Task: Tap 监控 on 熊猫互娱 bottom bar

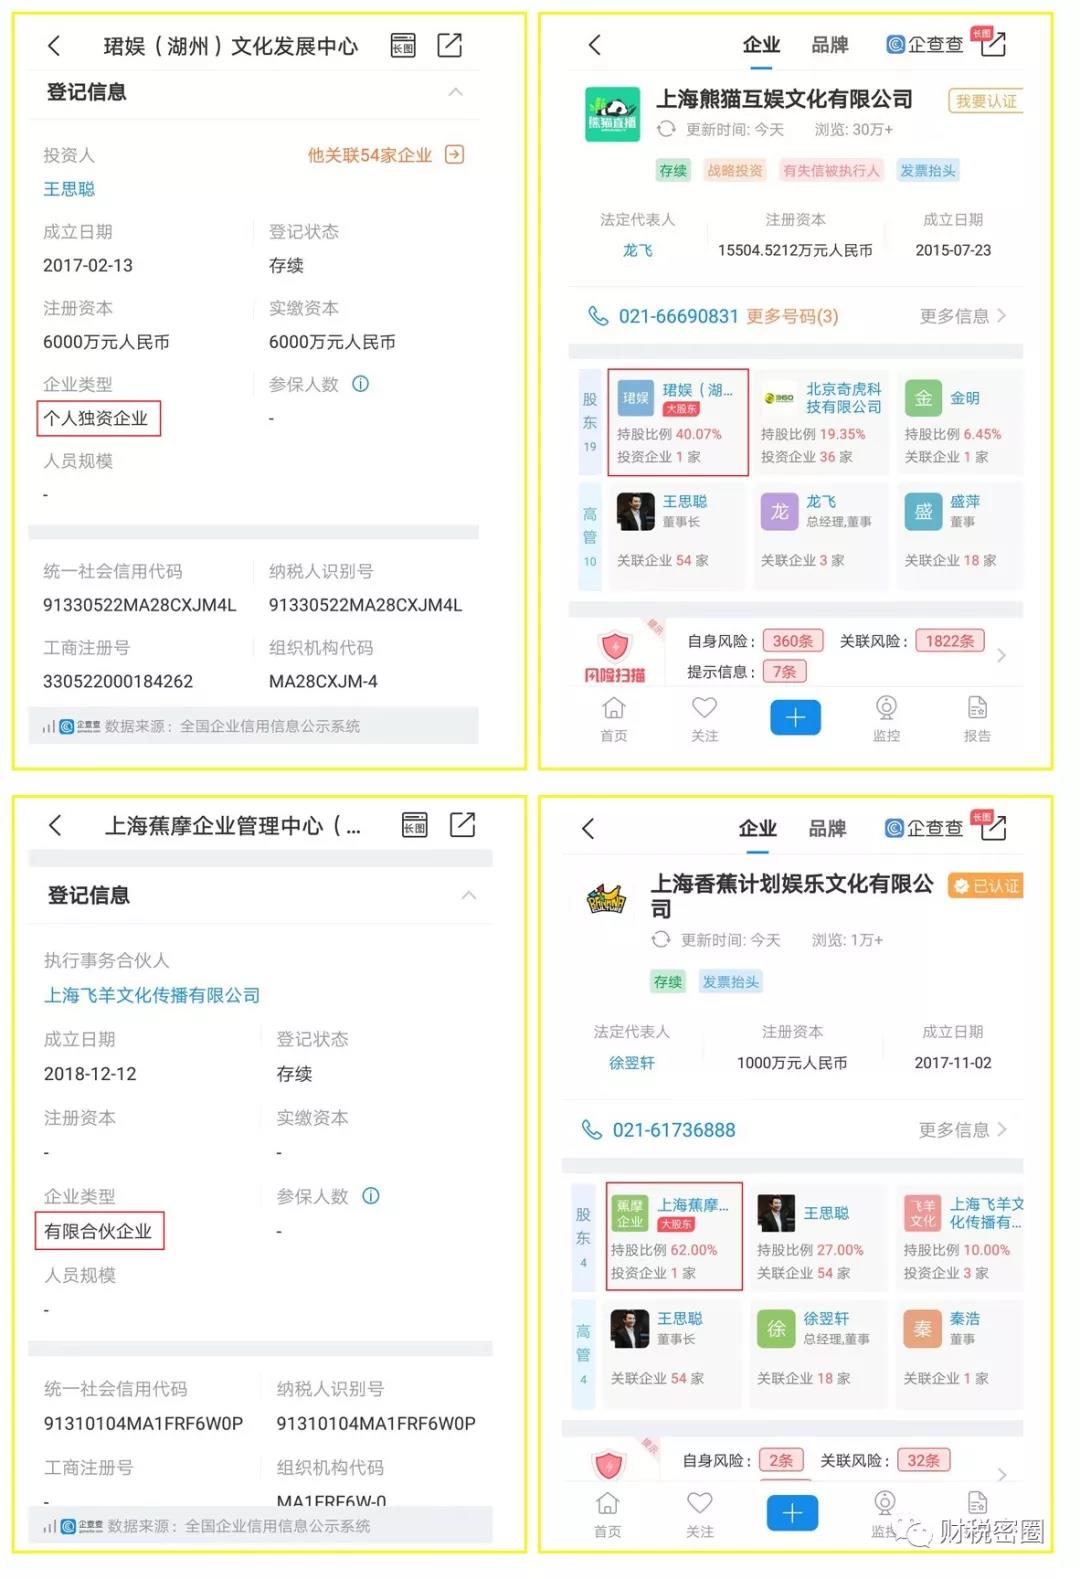Action: tap(886, 719)
